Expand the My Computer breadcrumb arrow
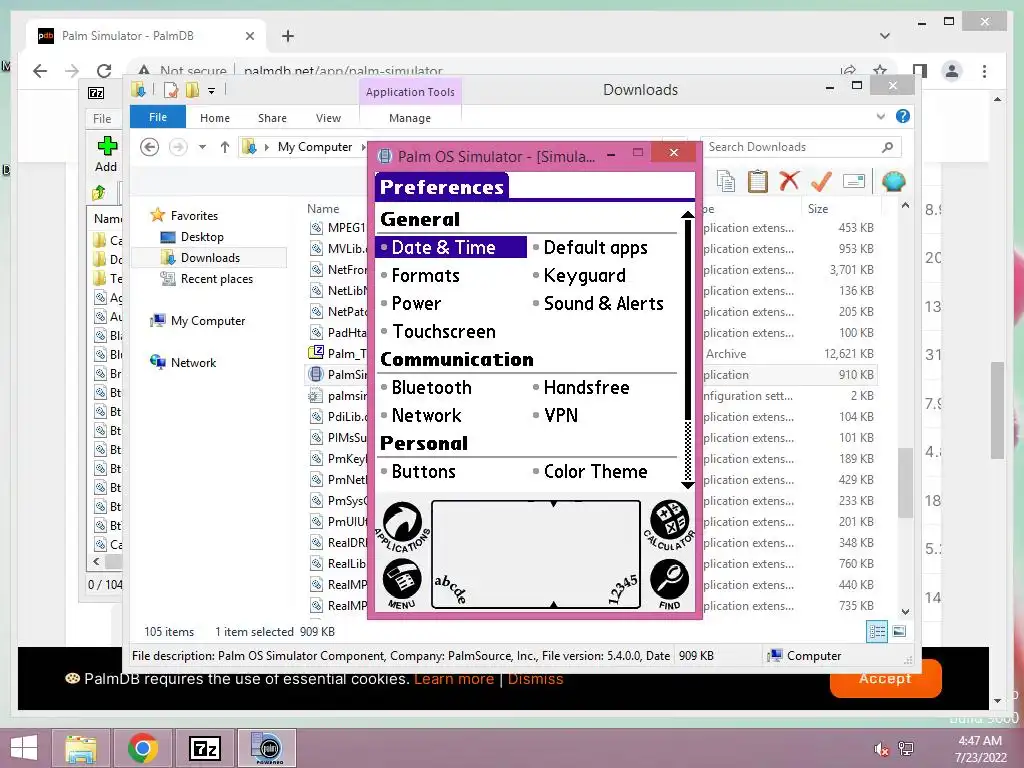The height and width of the screenshot is (768, 1024). click(364, 147)
